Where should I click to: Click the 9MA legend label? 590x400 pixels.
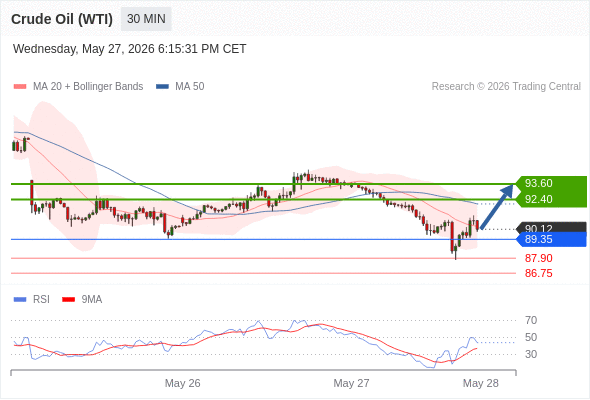(92, 300)
